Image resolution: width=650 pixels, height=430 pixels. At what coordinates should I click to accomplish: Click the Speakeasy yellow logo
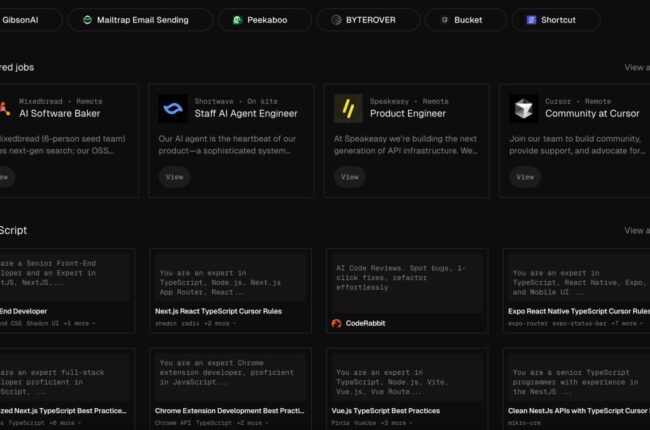pyautogui.click(x=348, y=108)
